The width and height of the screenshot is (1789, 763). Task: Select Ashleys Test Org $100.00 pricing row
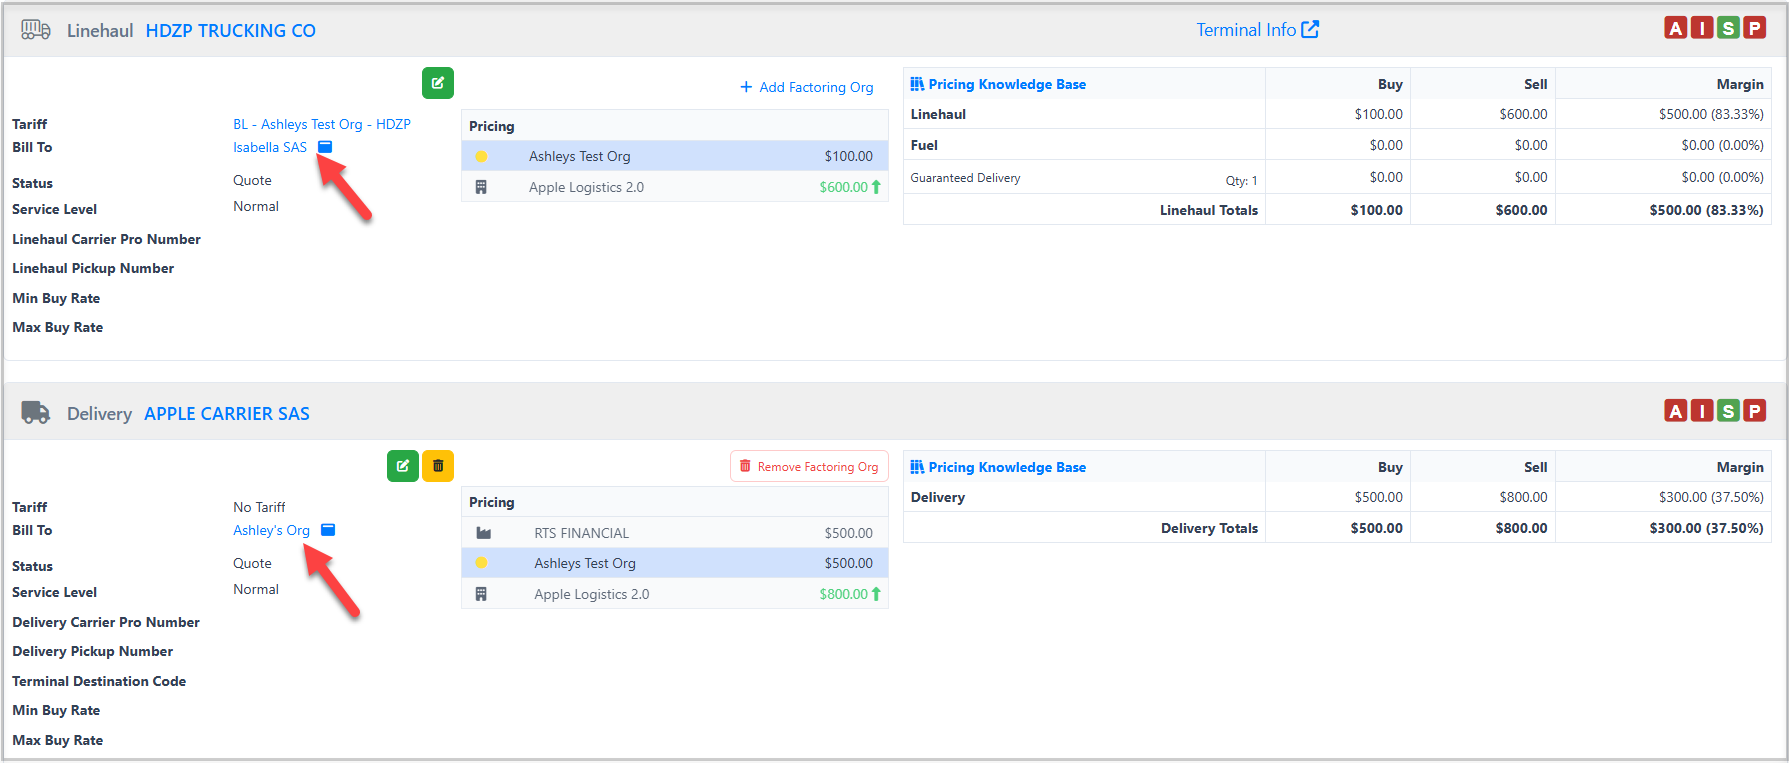click(x=675, y=156)
